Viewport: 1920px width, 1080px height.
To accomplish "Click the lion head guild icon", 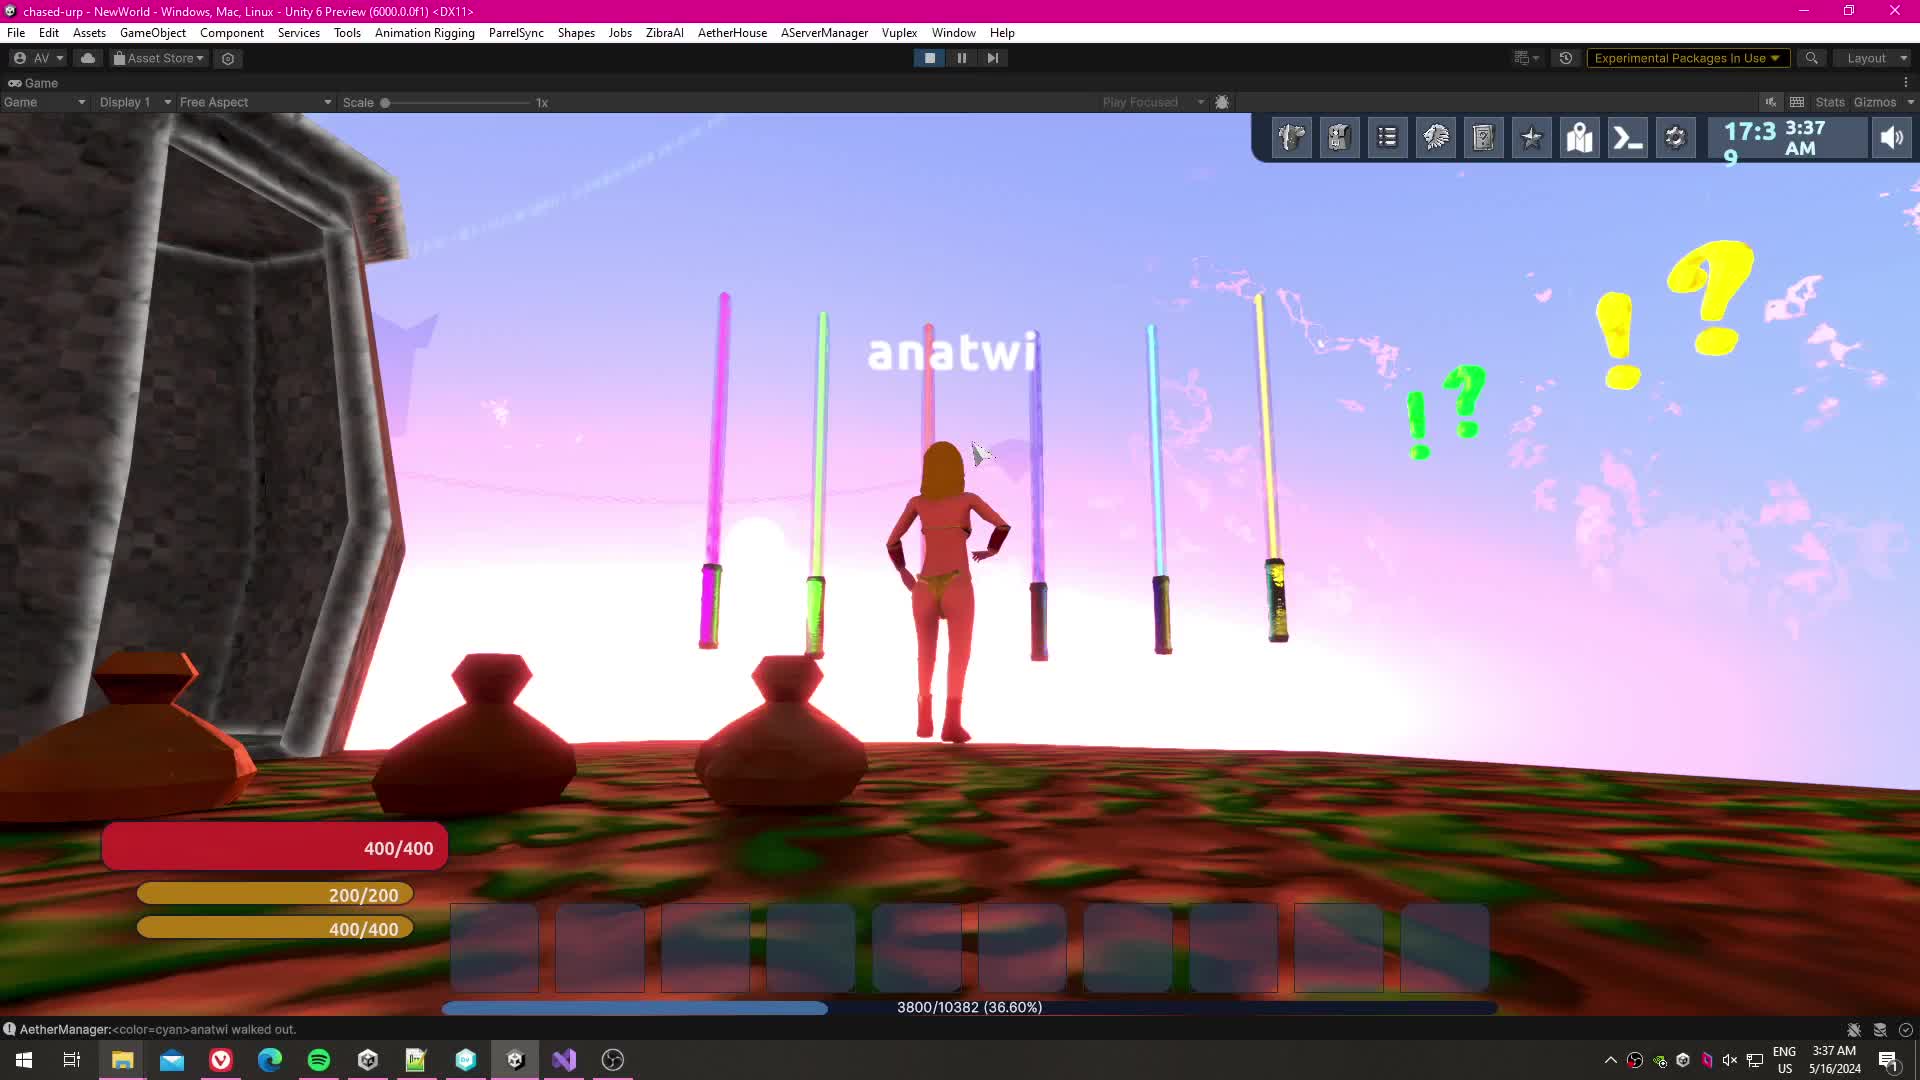I will coord(1435,138).
